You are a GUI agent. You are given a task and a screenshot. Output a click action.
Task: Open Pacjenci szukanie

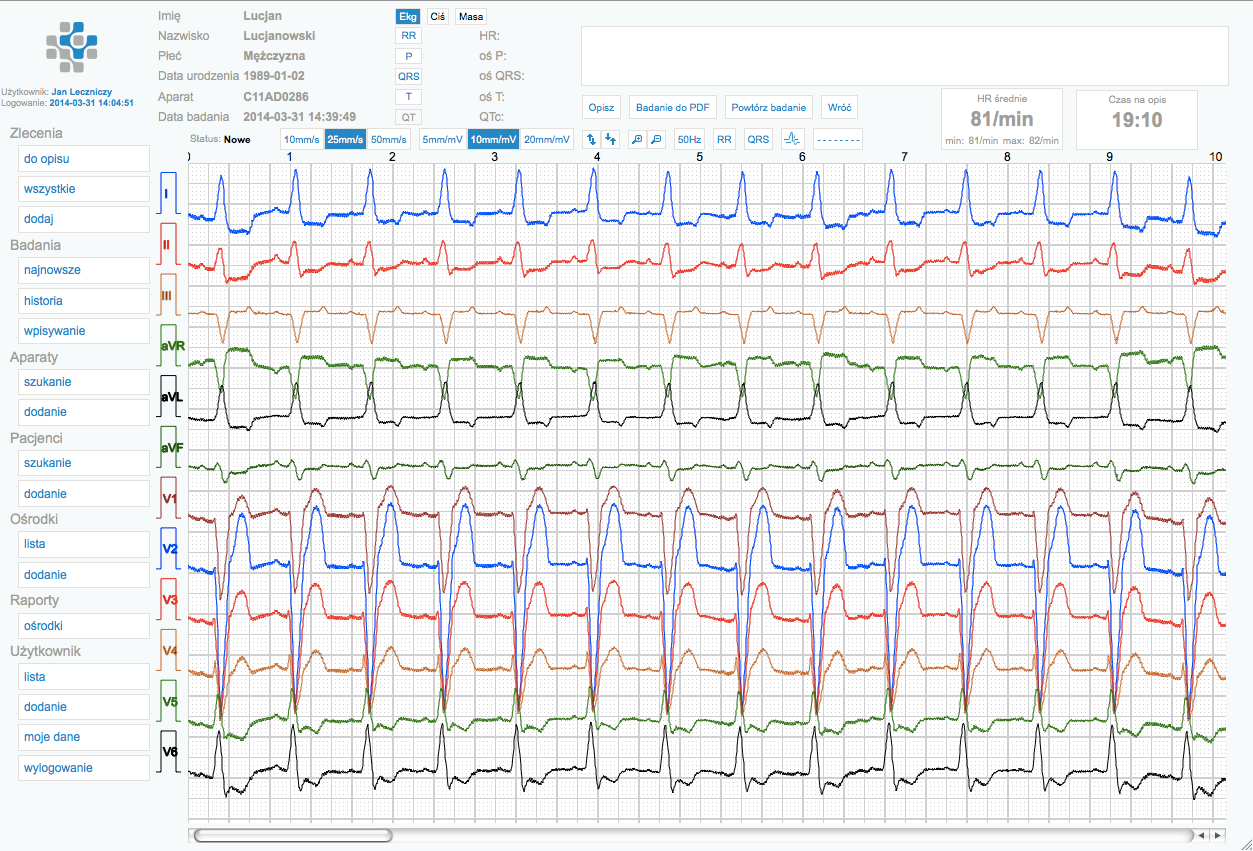84,463
